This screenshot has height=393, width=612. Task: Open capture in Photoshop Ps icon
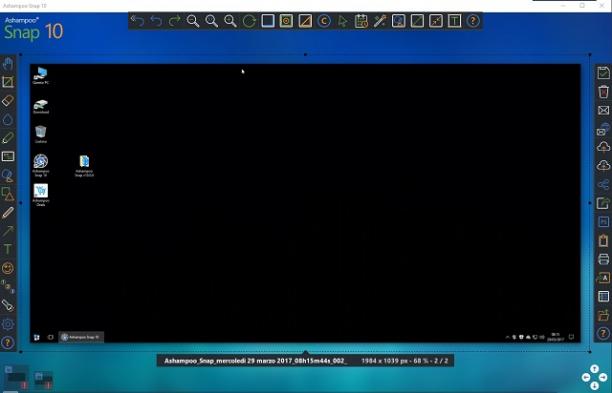pyautogui.click(x=603, y=222)
